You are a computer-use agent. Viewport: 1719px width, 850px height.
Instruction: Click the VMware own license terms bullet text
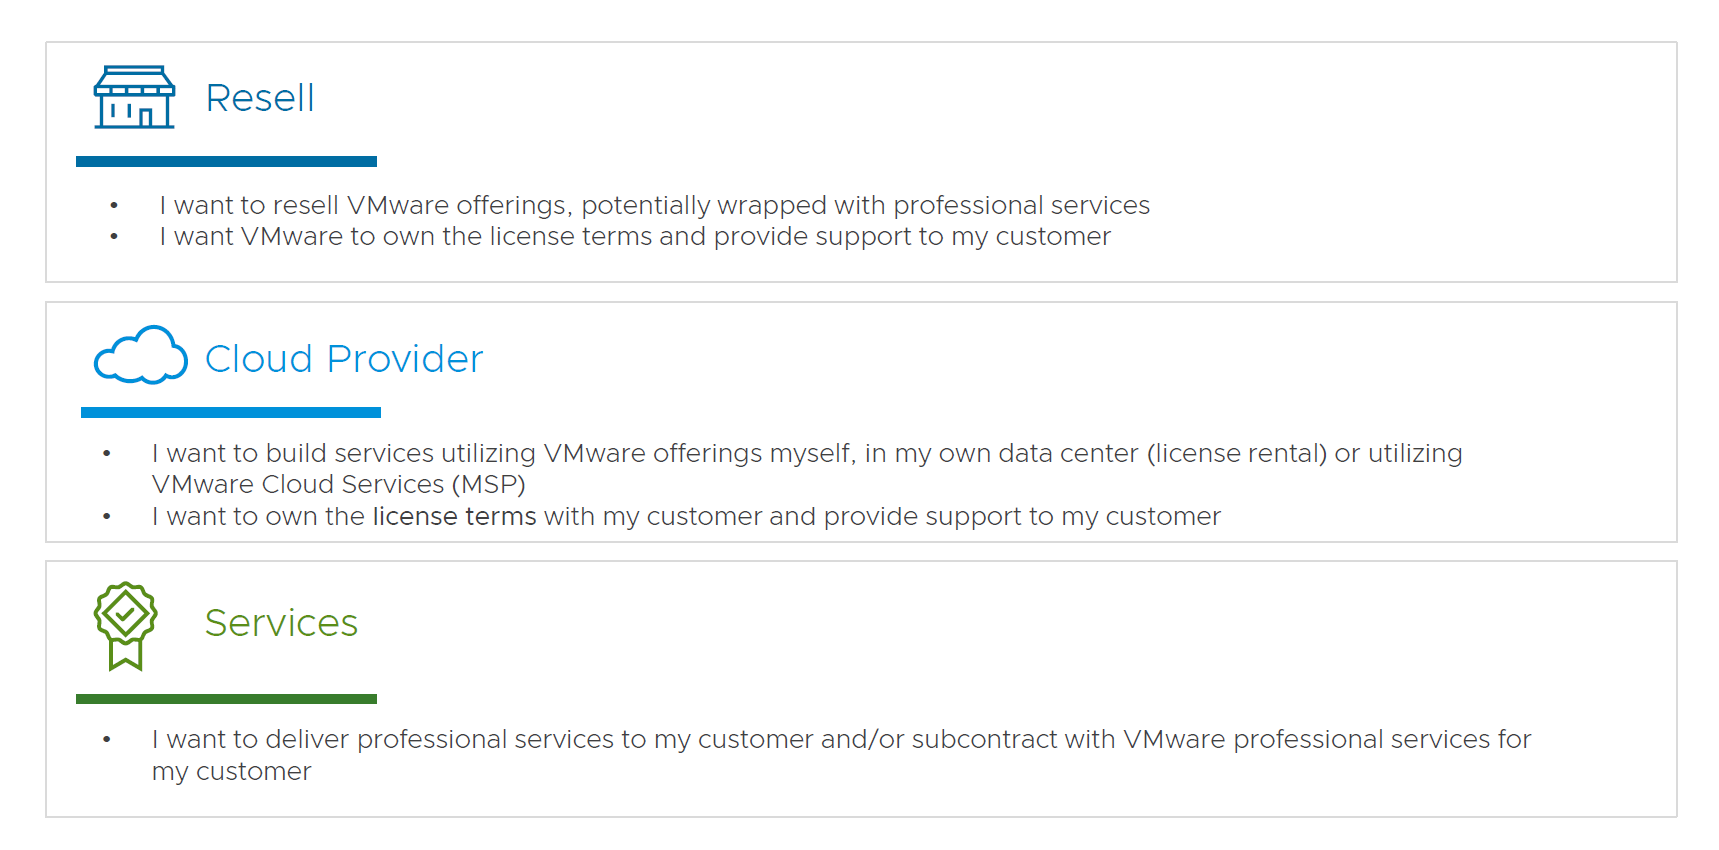point(635,237)
